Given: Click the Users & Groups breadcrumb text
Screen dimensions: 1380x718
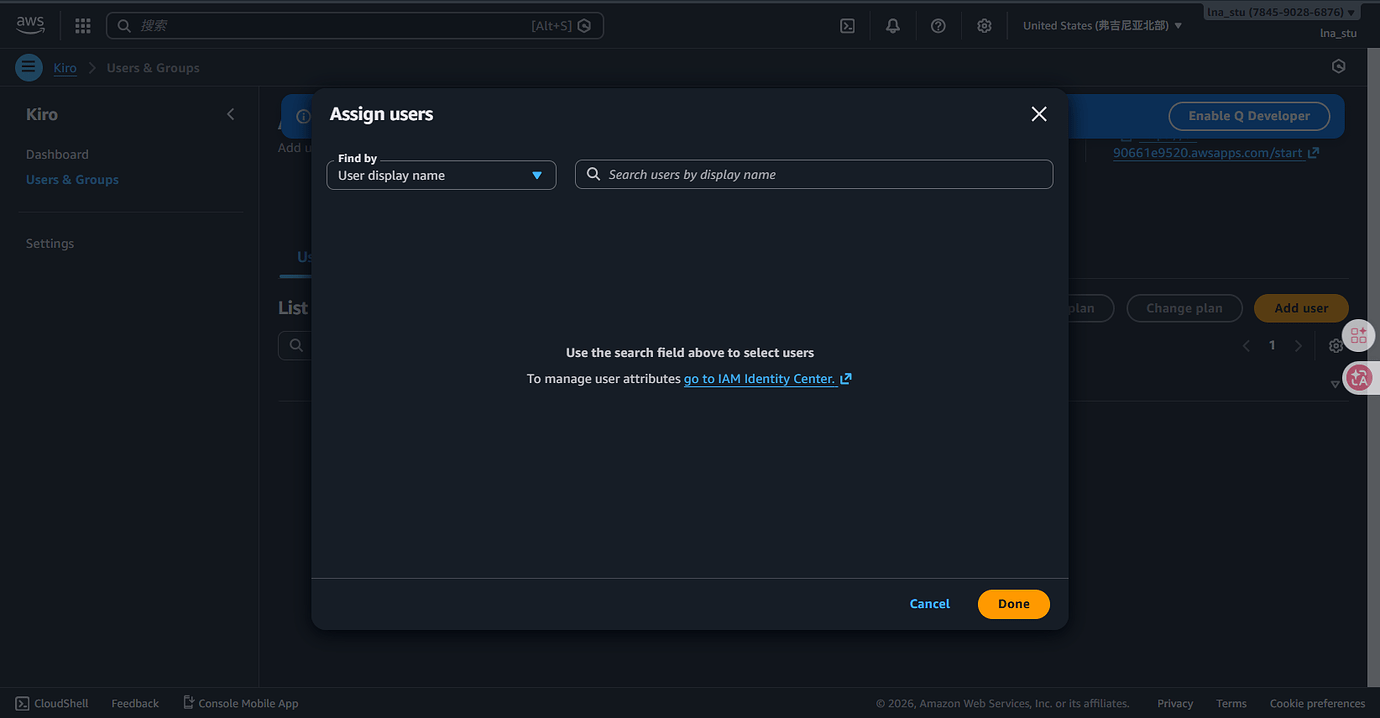Looking at the screenshot, I should (153, 68).
